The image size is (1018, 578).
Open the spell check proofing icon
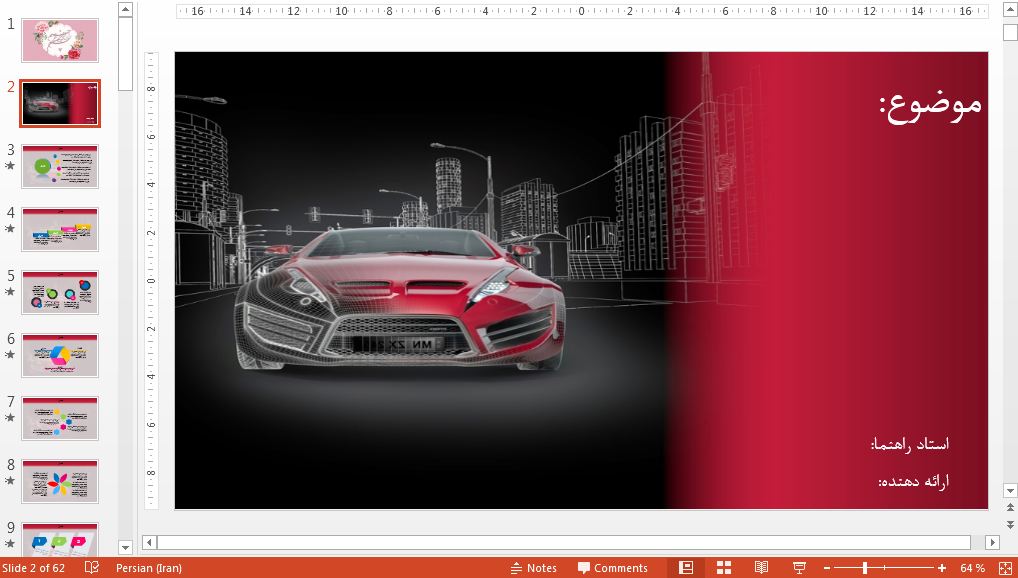92,568
